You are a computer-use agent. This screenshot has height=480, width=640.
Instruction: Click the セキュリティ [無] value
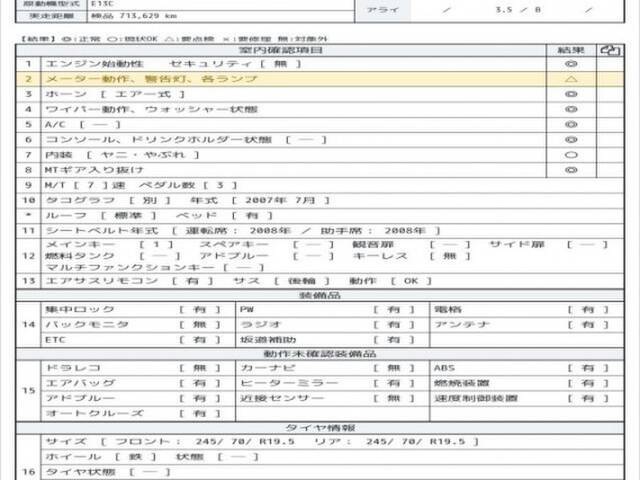click(x=235, y=64)
